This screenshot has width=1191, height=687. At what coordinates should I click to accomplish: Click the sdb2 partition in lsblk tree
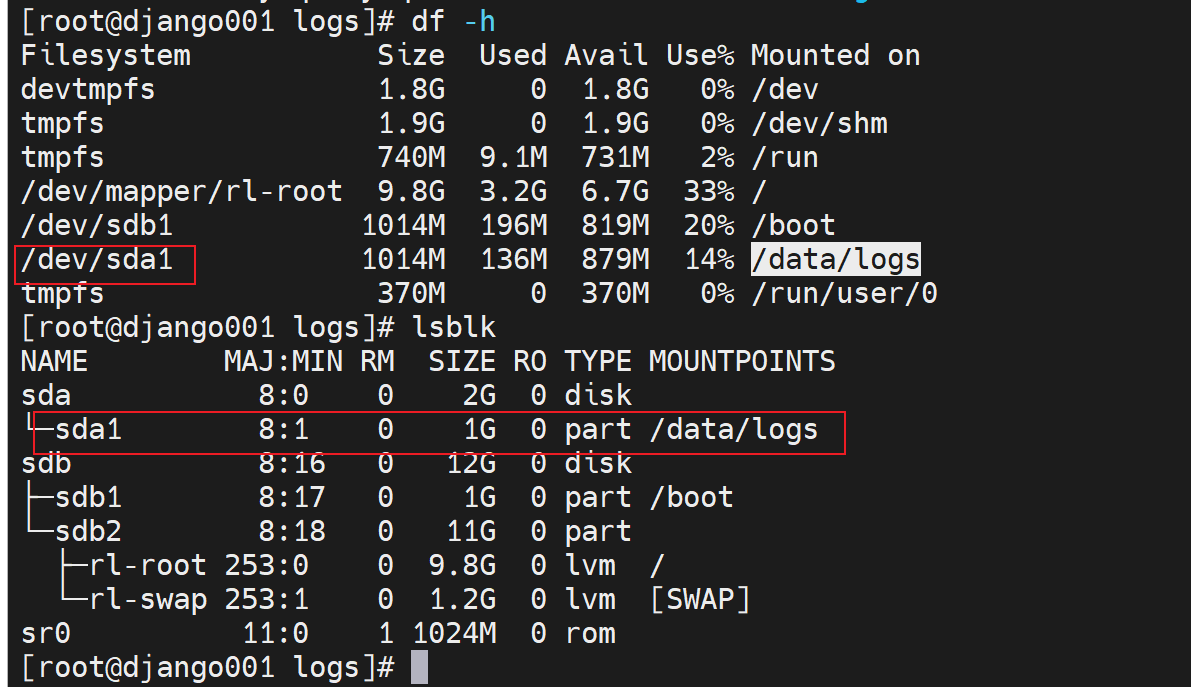pyautogui.click(x=88, y=532)
